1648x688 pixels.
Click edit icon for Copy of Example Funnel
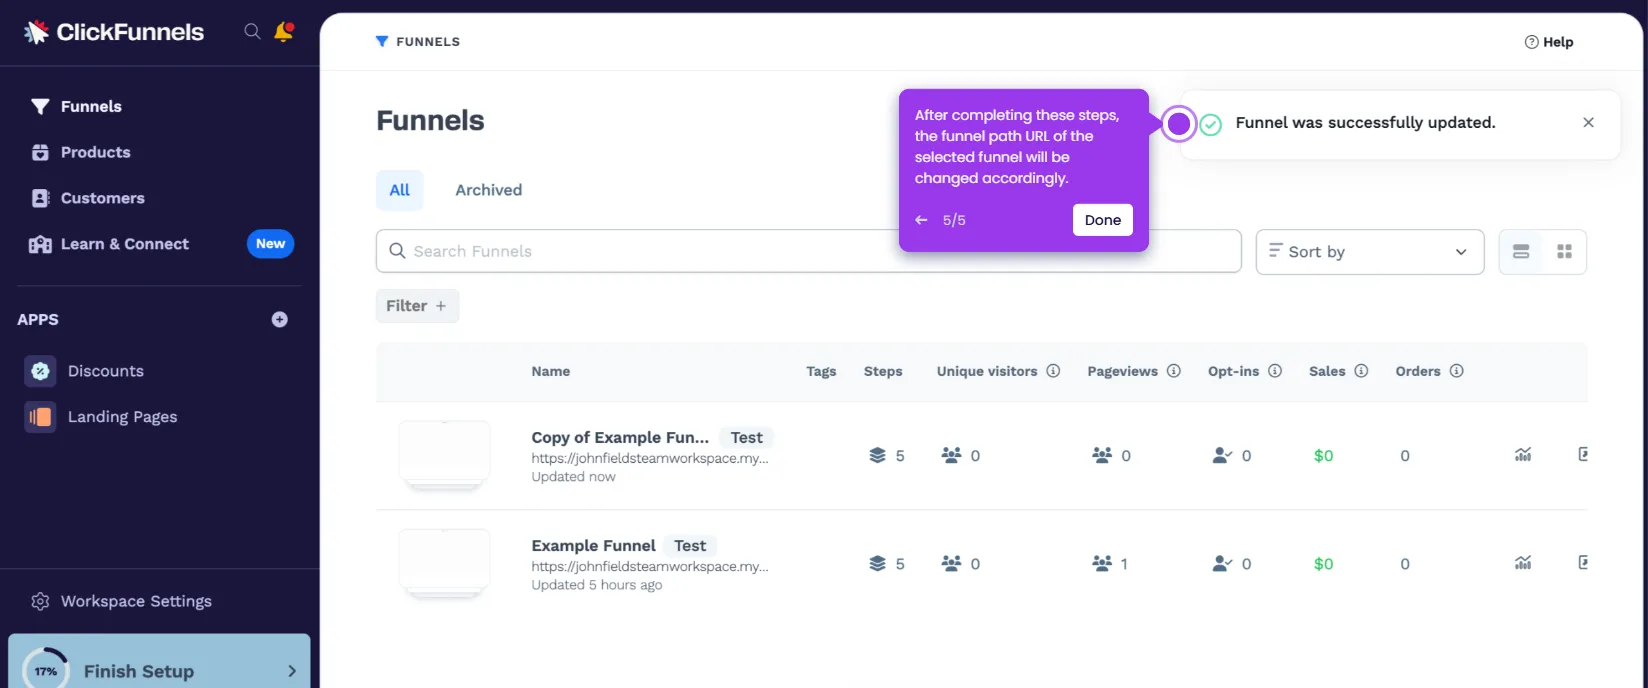pyautogui.click(x=1583, y=455)
